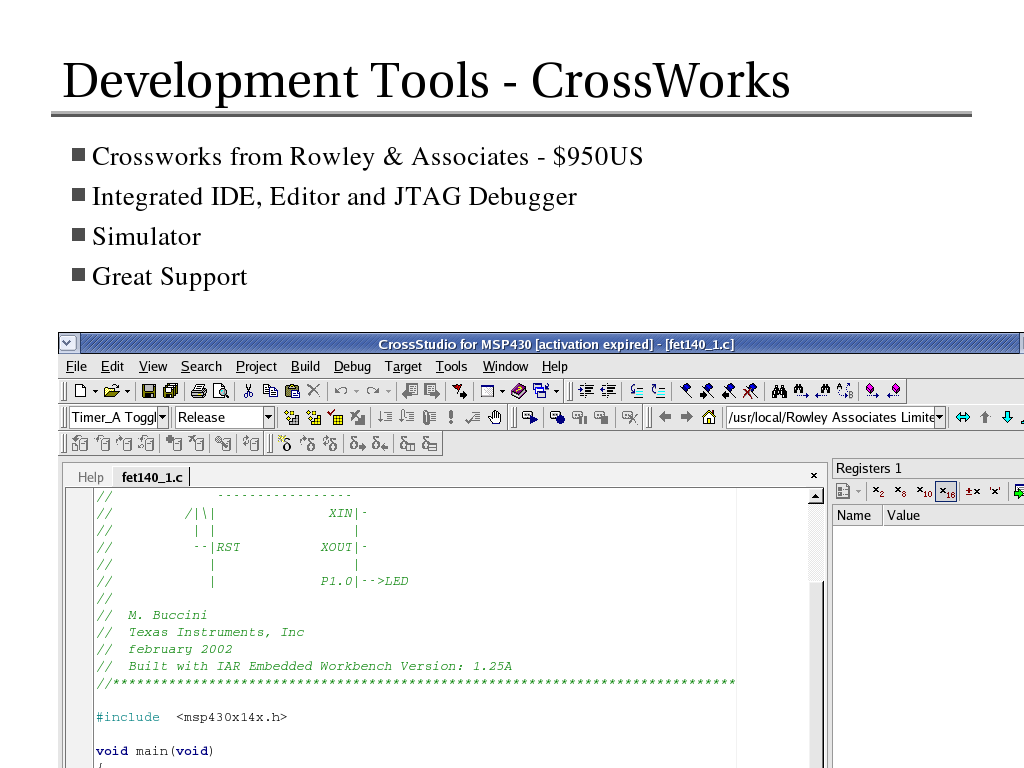The width and height of the screenshot is (1024, 768).
Task: Open the Timer_A Toggl project dropdown
Action: 163,417
